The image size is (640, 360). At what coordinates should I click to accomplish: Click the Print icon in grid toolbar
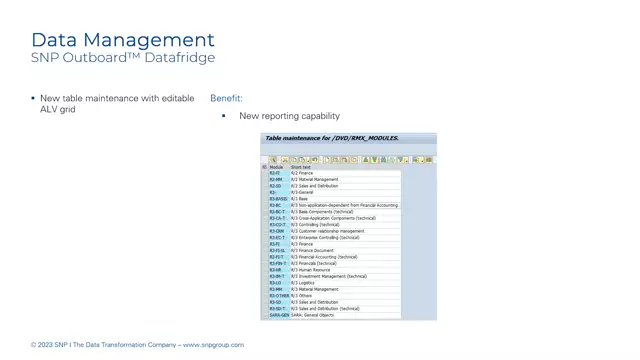click(417, 160)
